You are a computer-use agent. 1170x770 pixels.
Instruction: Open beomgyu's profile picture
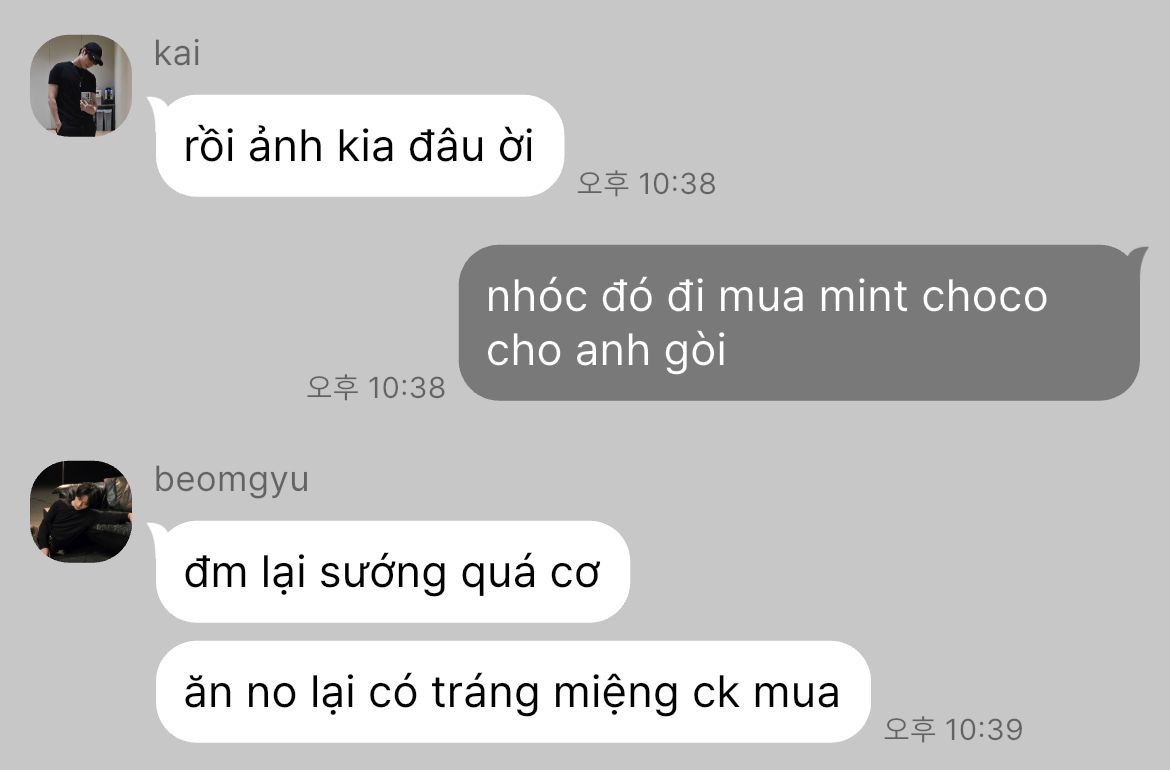[x=81, y=511]
